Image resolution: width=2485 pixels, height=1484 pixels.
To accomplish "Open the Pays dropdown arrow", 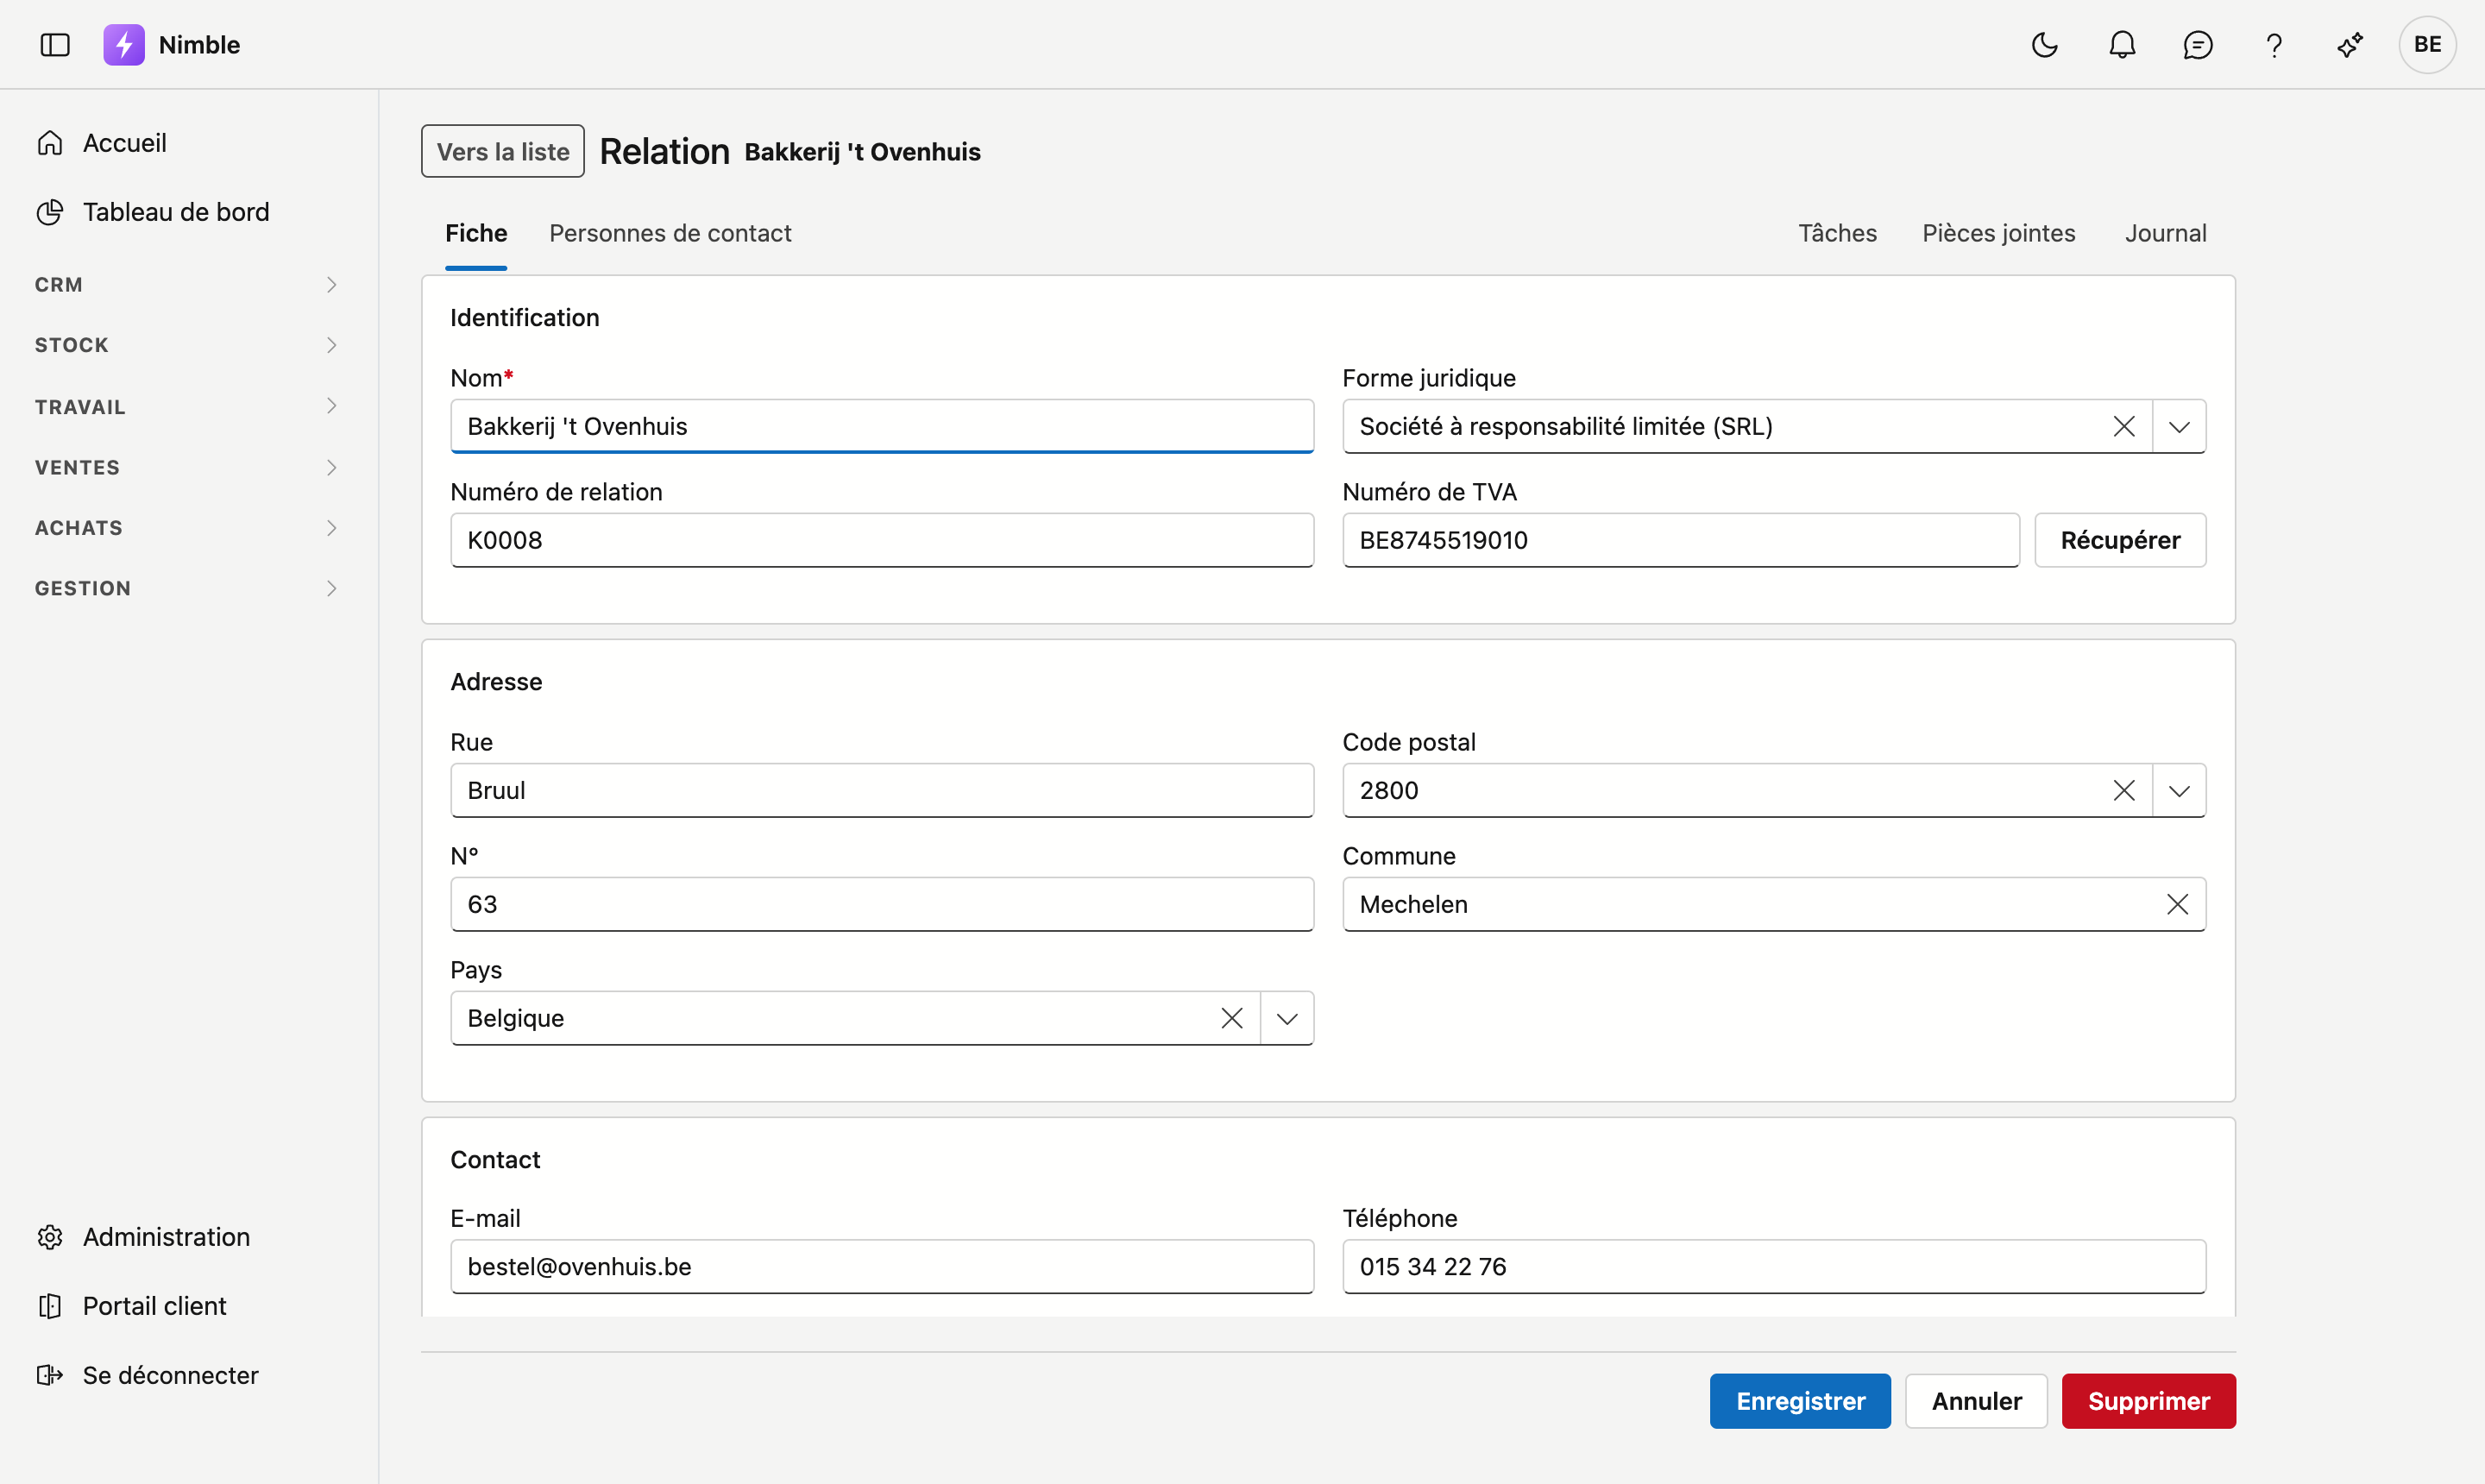I will (1287, 1018).
